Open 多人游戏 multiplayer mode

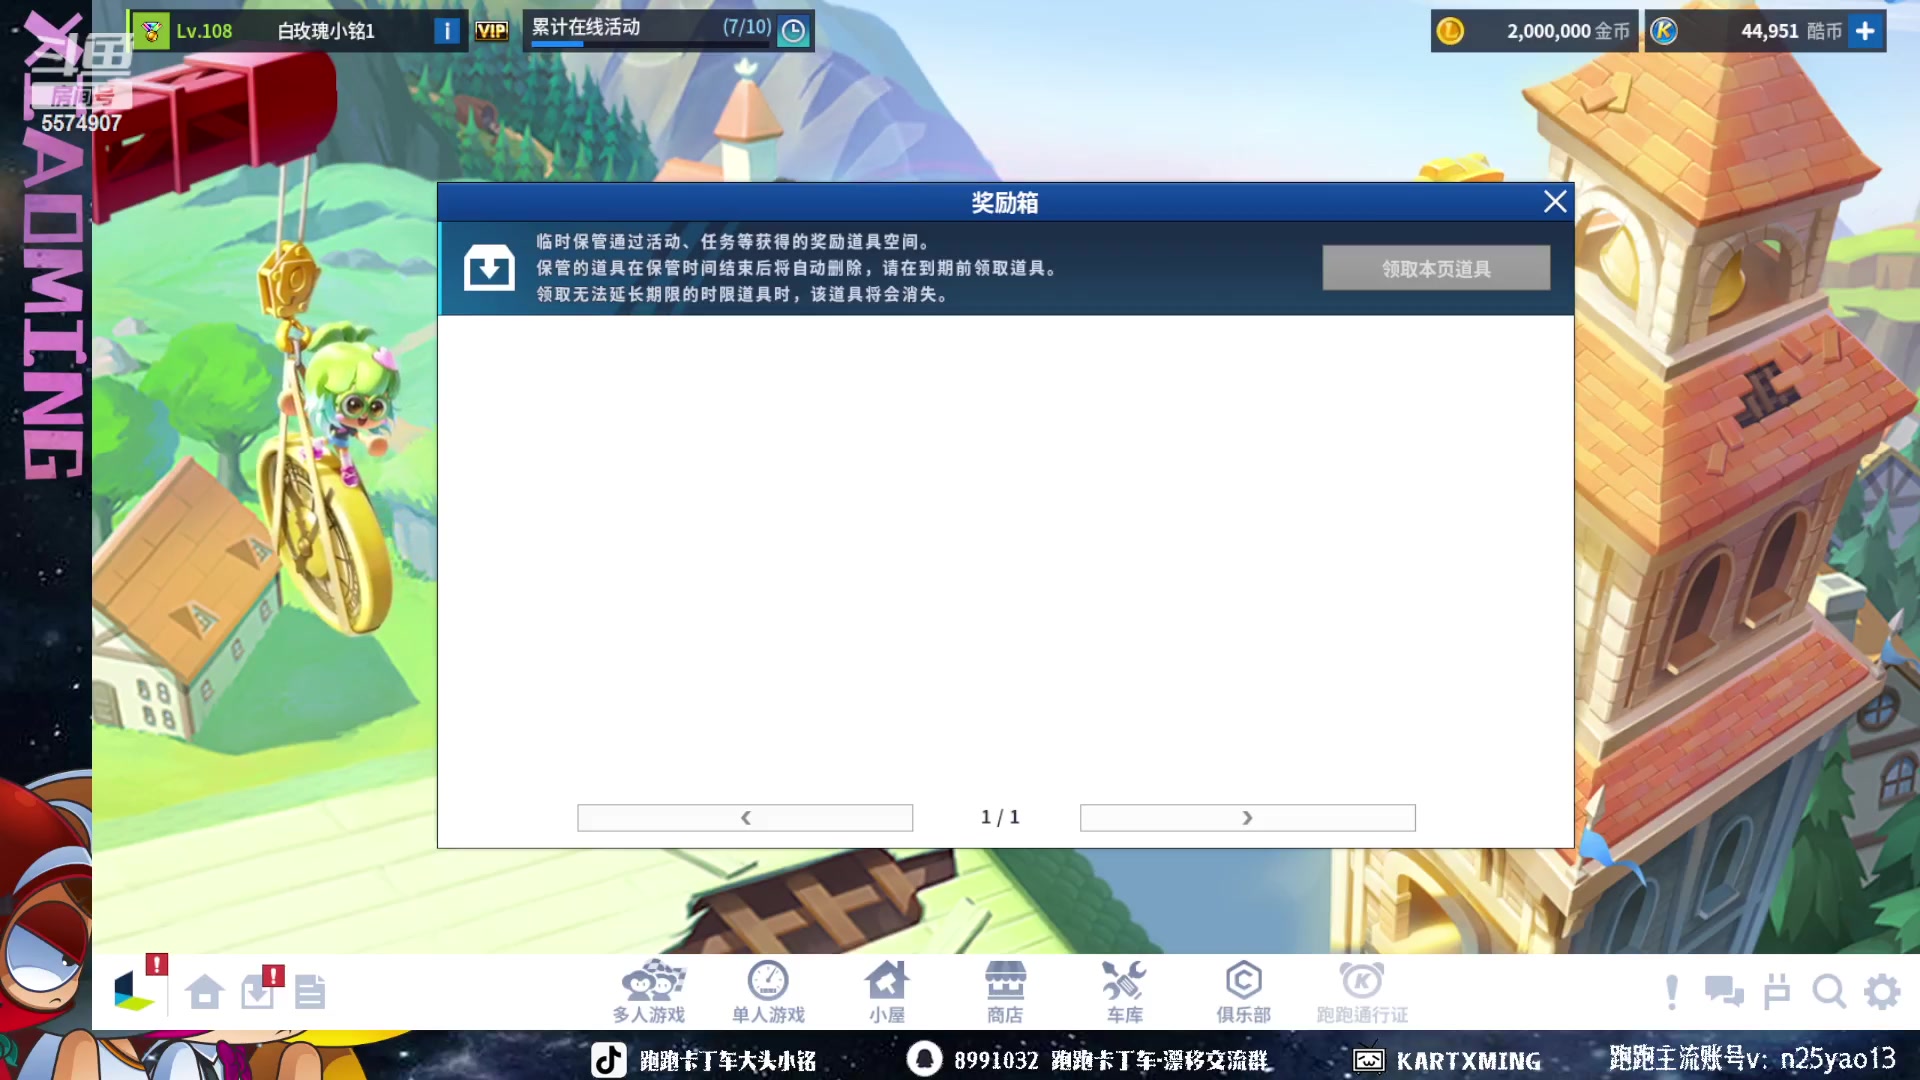[650, 992]
